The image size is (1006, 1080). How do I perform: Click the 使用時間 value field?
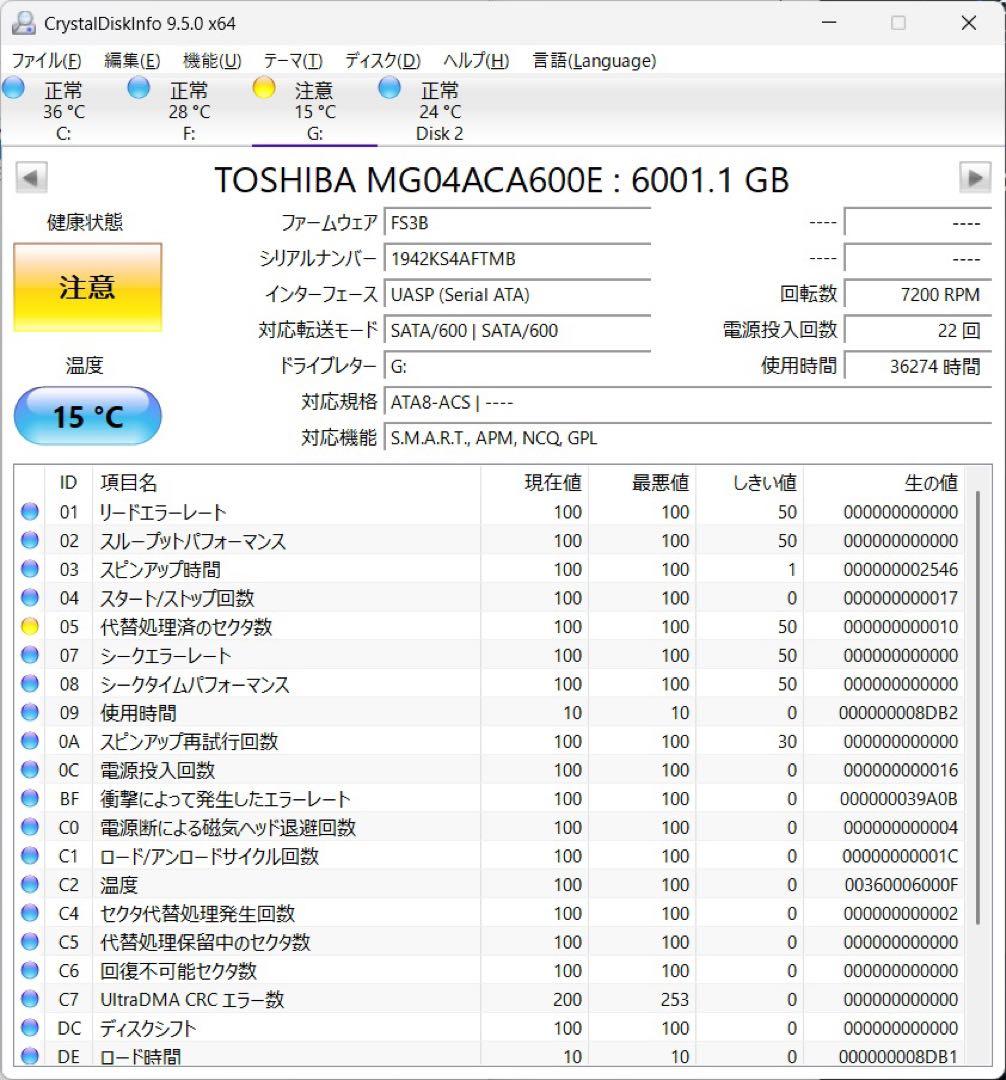point(919,366)
